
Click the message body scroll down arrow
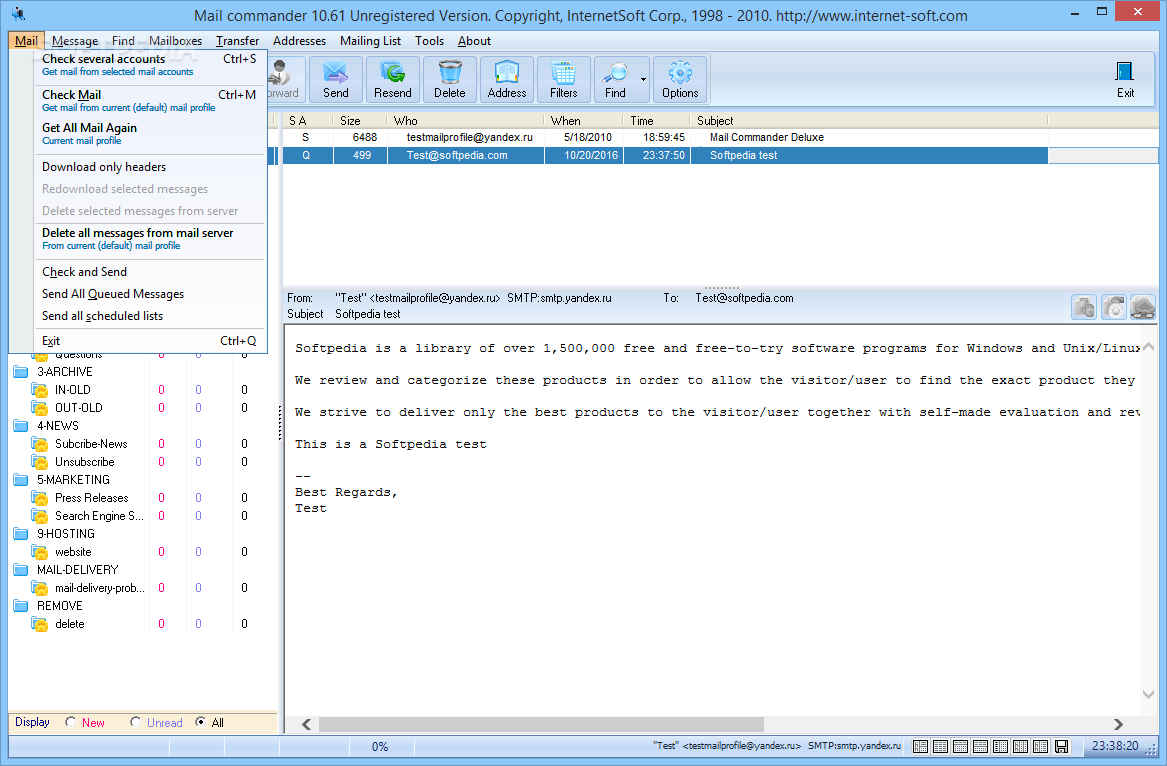coord(1148,694)
